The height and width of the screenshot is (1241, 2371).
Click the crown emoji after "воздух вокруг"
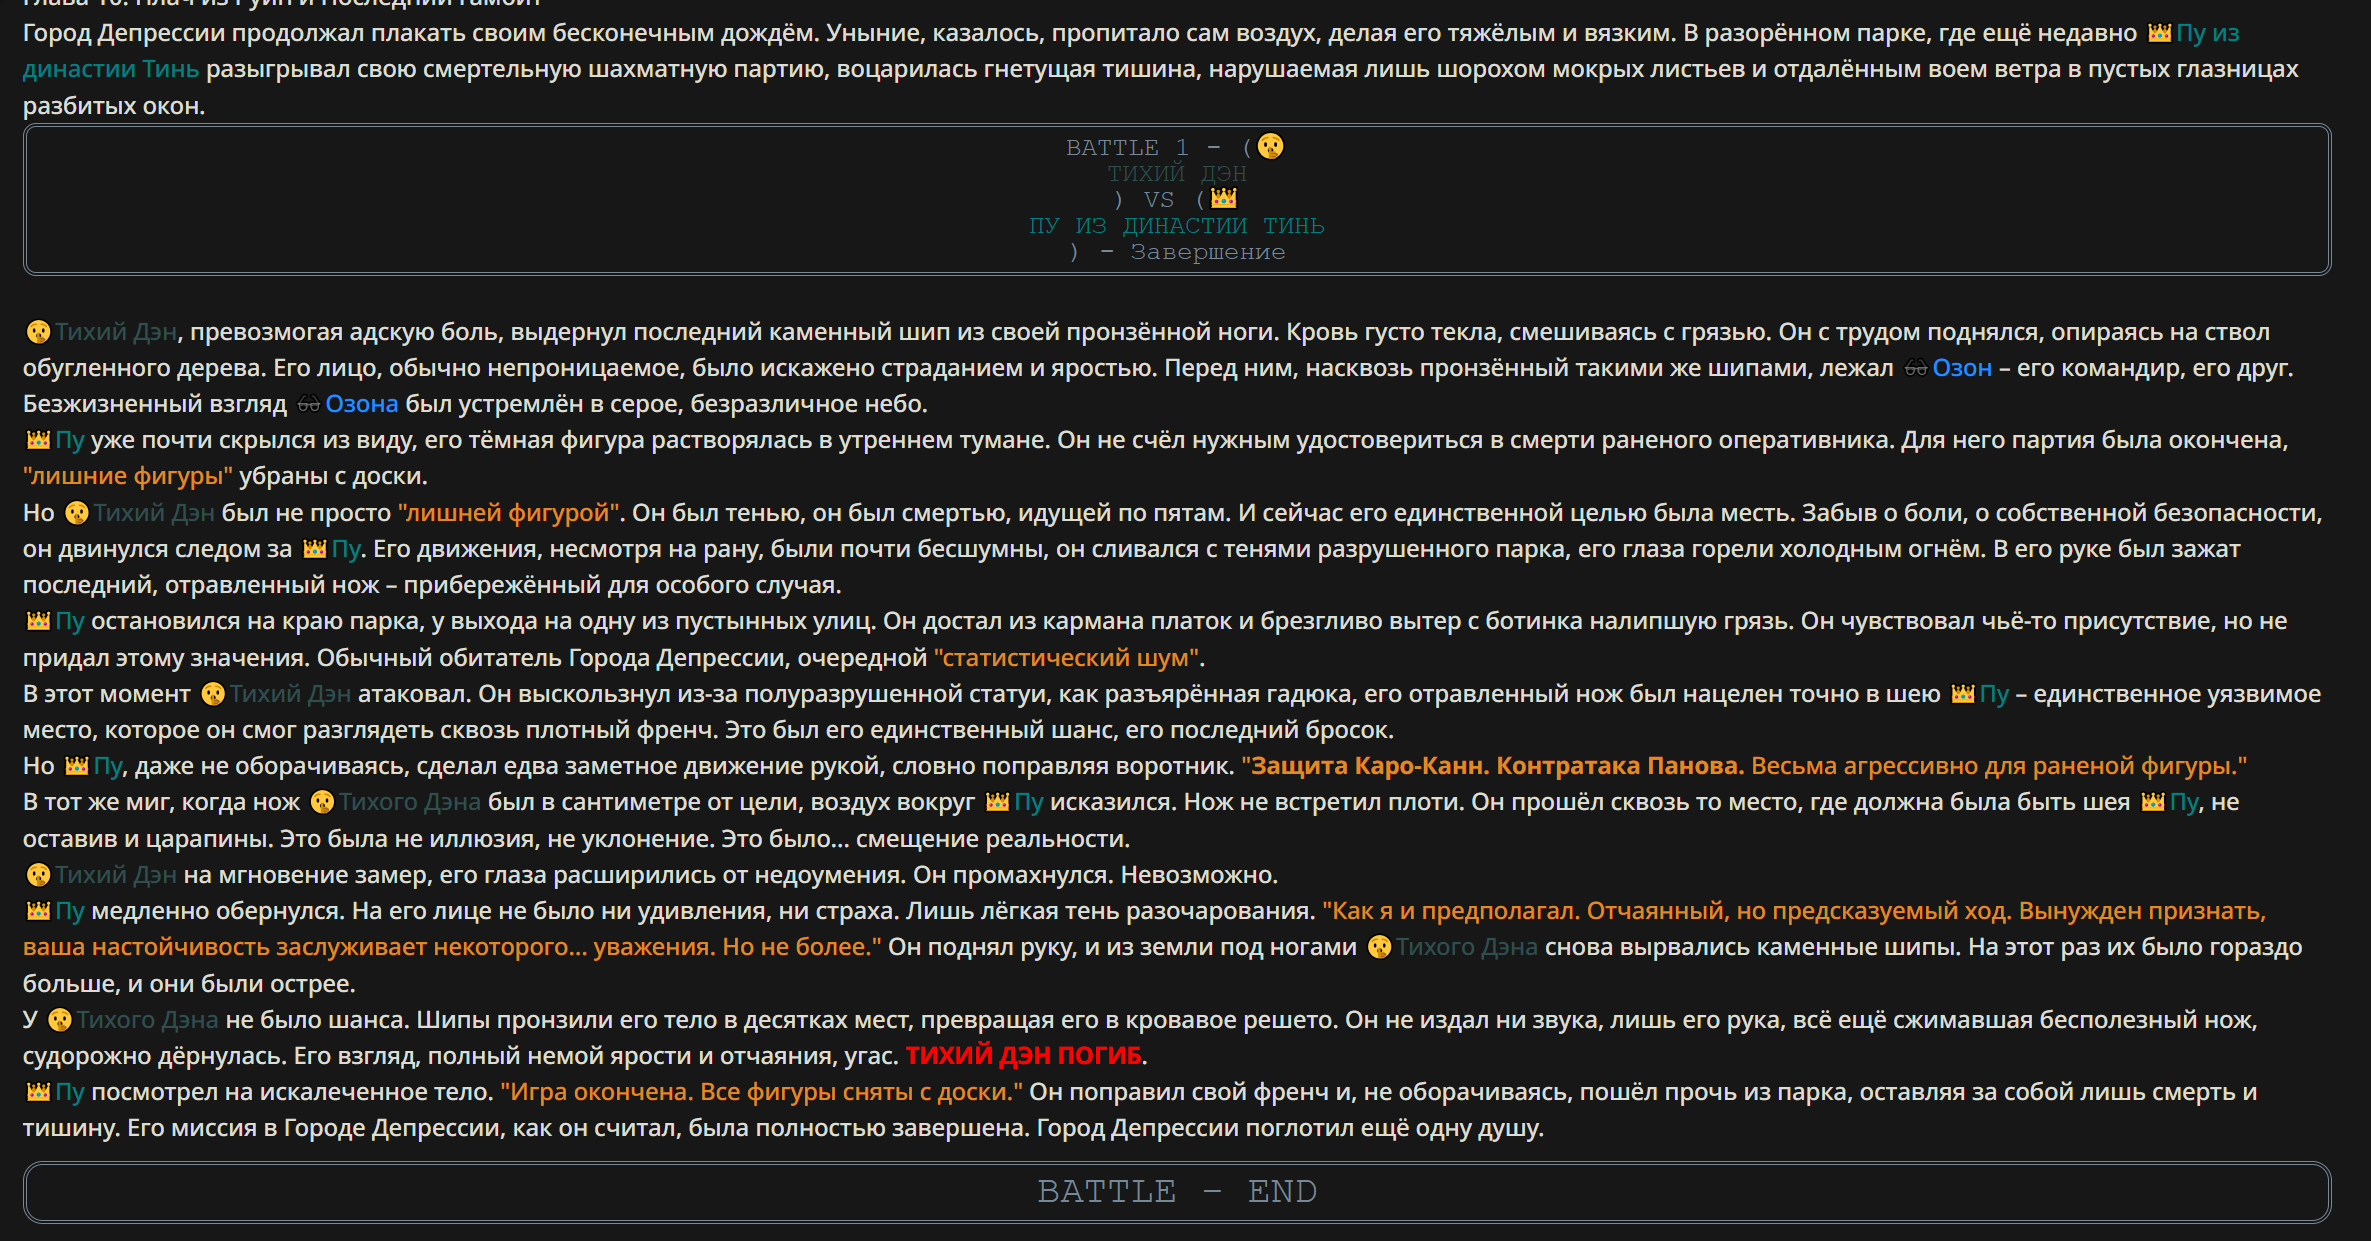tap(997, 802)
